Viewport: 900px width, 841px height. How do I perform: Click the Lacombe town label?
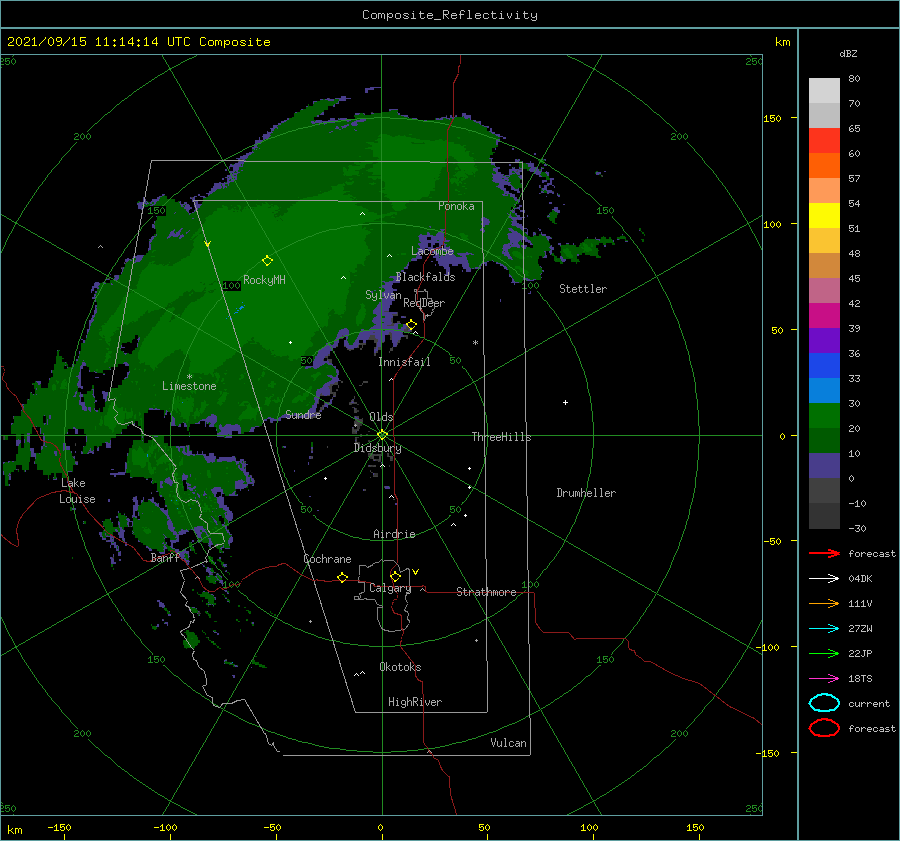click(x=432, y=251)
